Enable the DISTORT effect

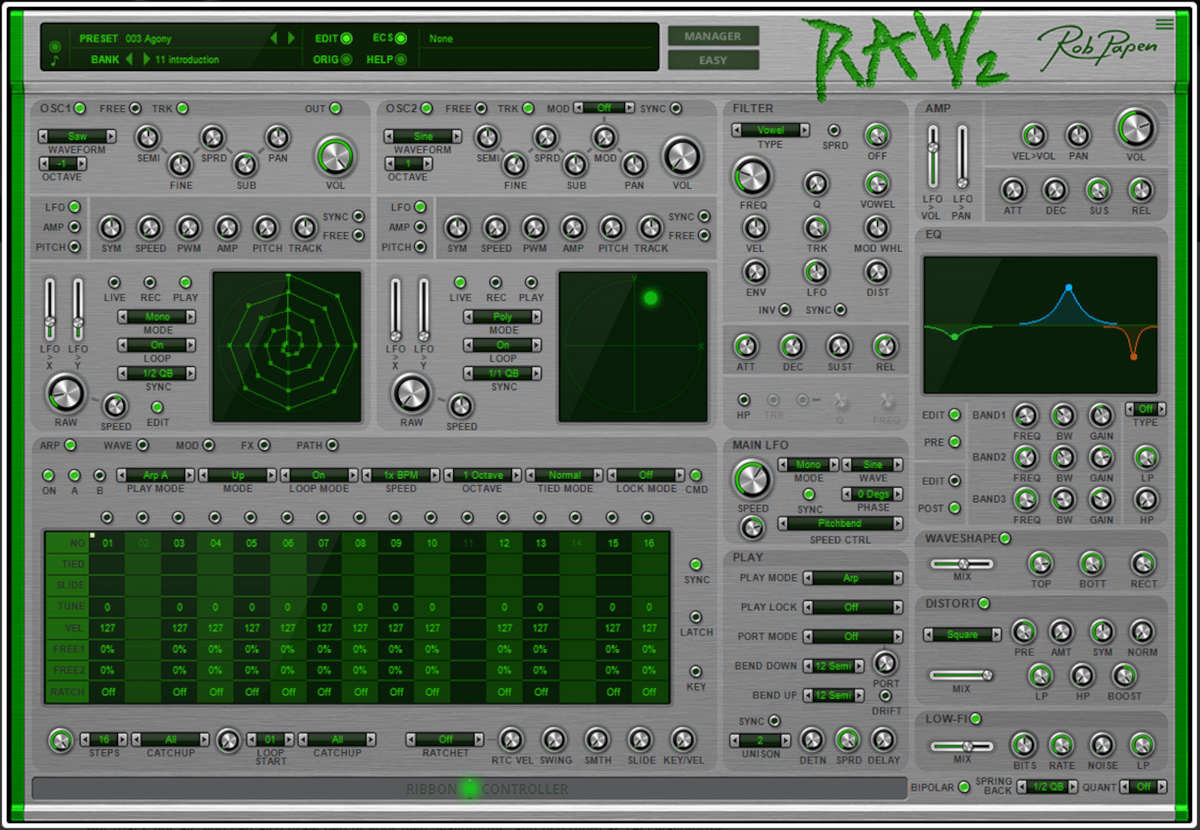tap(984, 604)
